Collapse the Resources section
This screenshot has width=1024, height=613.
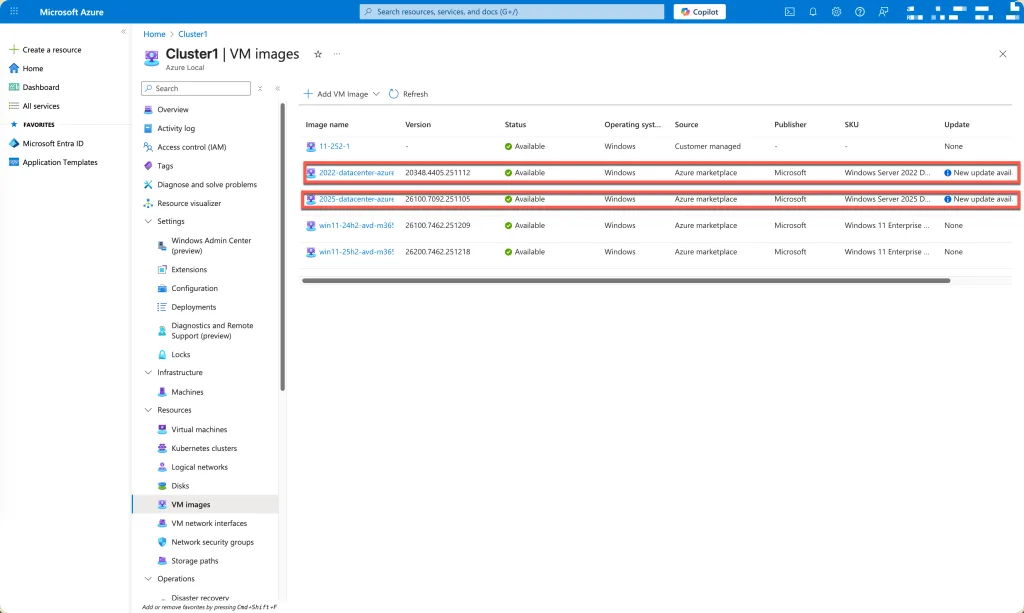[149, 410]
